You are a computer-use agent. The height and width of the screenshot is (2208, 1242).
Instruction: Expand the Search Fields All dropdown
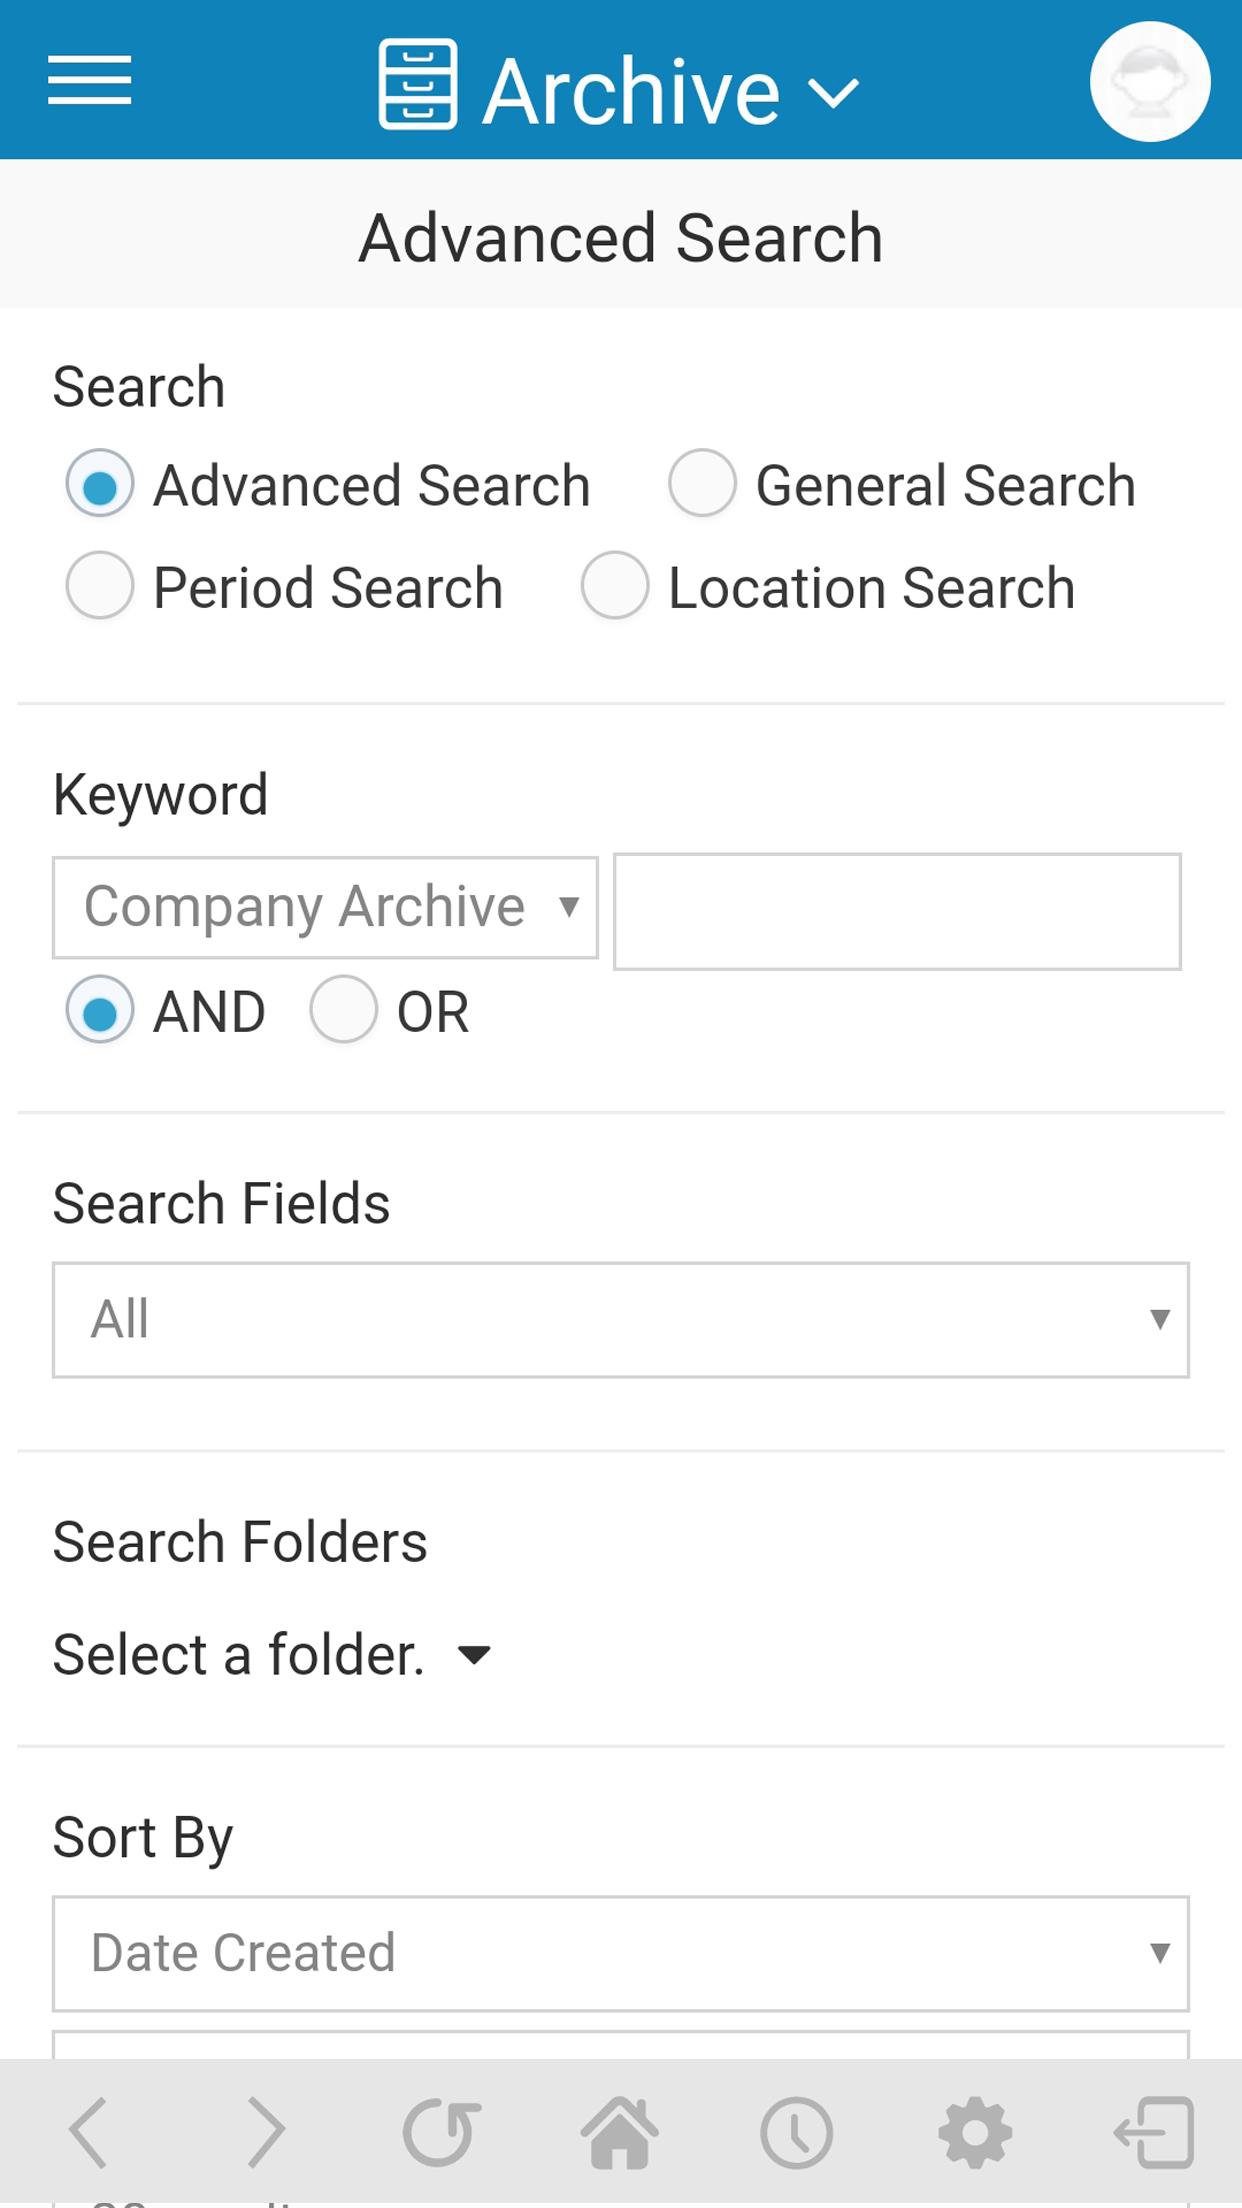[x=620, y=1319]
